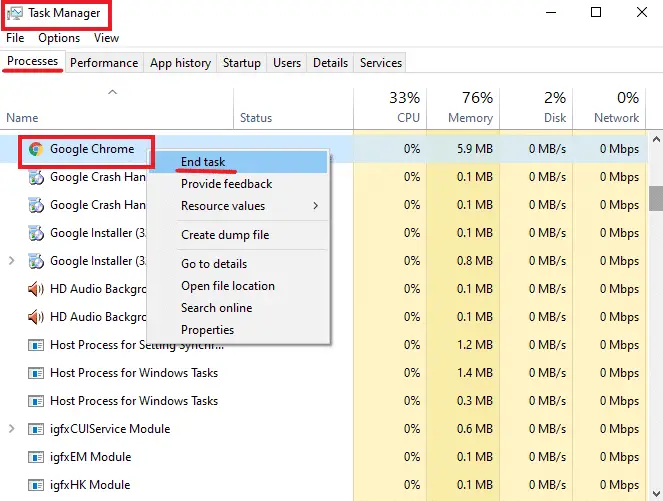Switch to the Performance tab
Viewport: 663px width, 501px height.
coord(104,63)
